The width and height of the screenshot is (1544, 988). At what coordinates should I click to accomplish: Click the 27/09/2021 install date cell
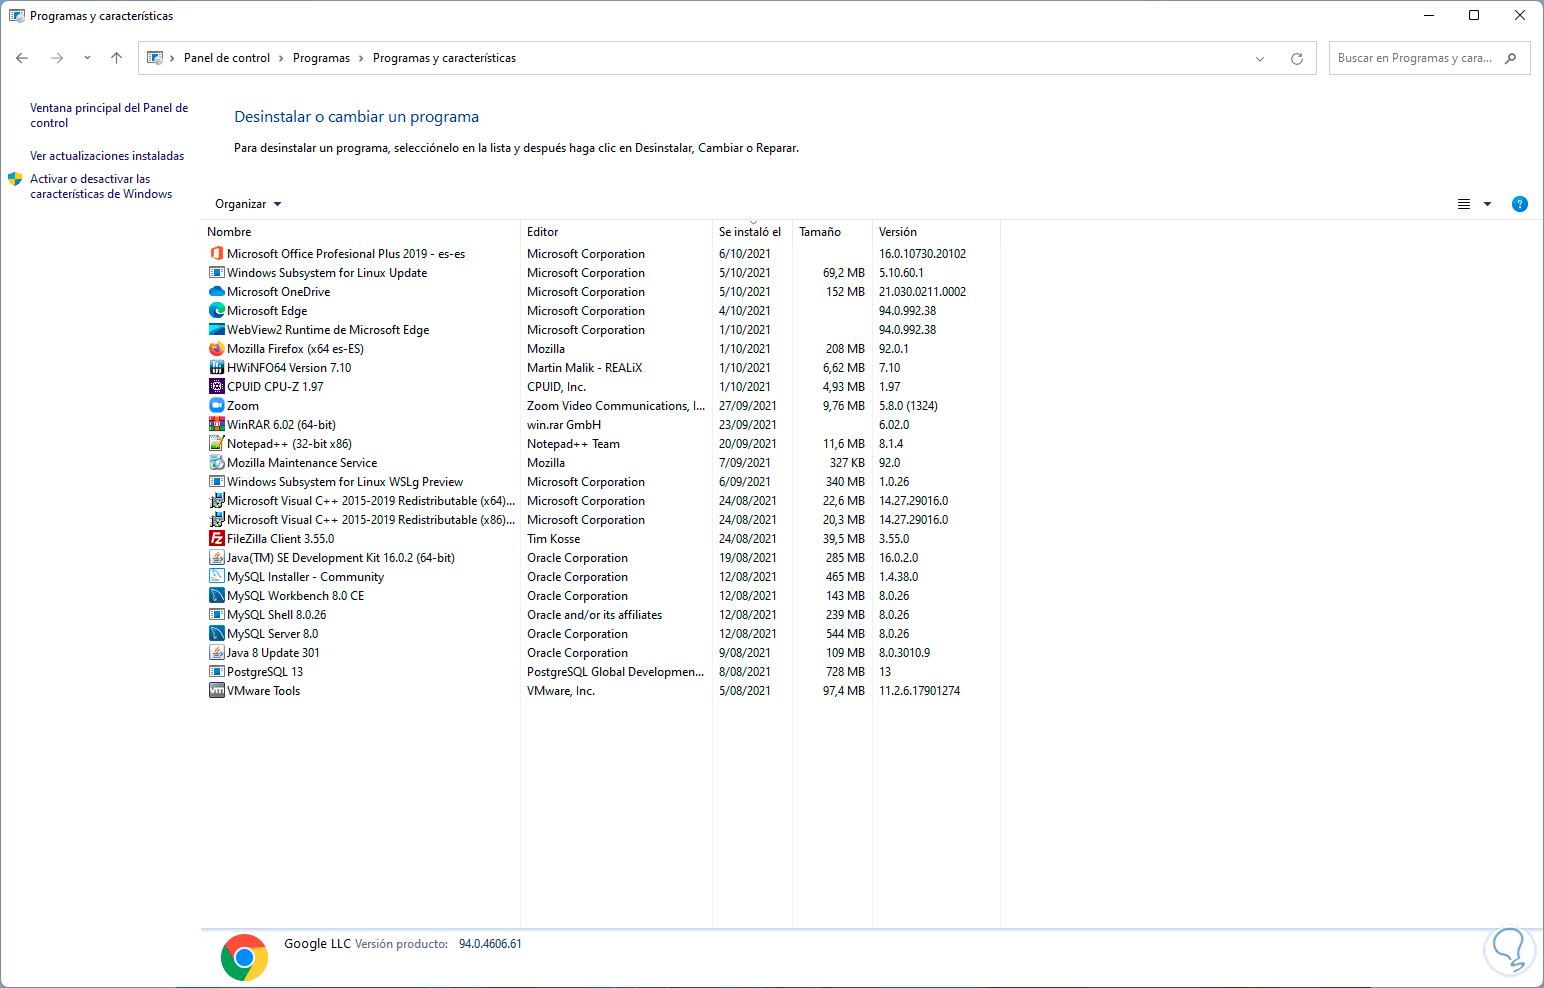pos(748,406)
